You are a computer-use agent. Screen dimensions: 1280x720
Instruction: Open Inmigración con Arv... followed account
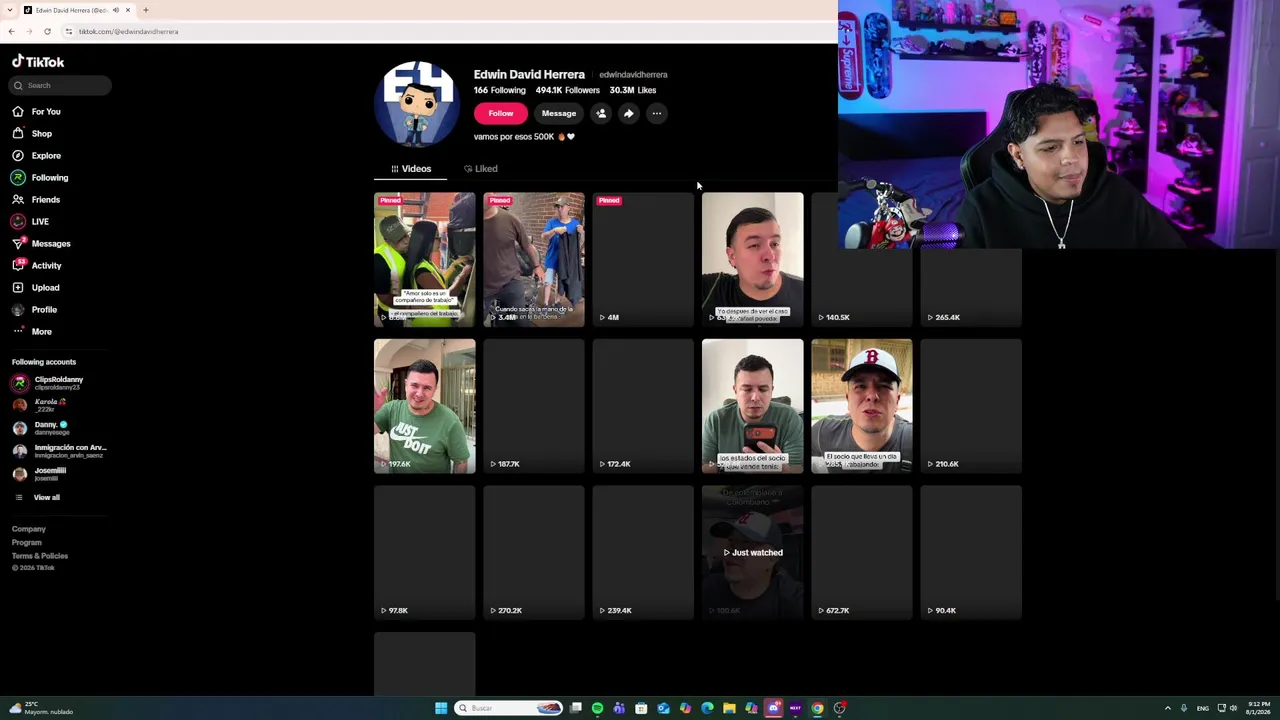(59, 451)
